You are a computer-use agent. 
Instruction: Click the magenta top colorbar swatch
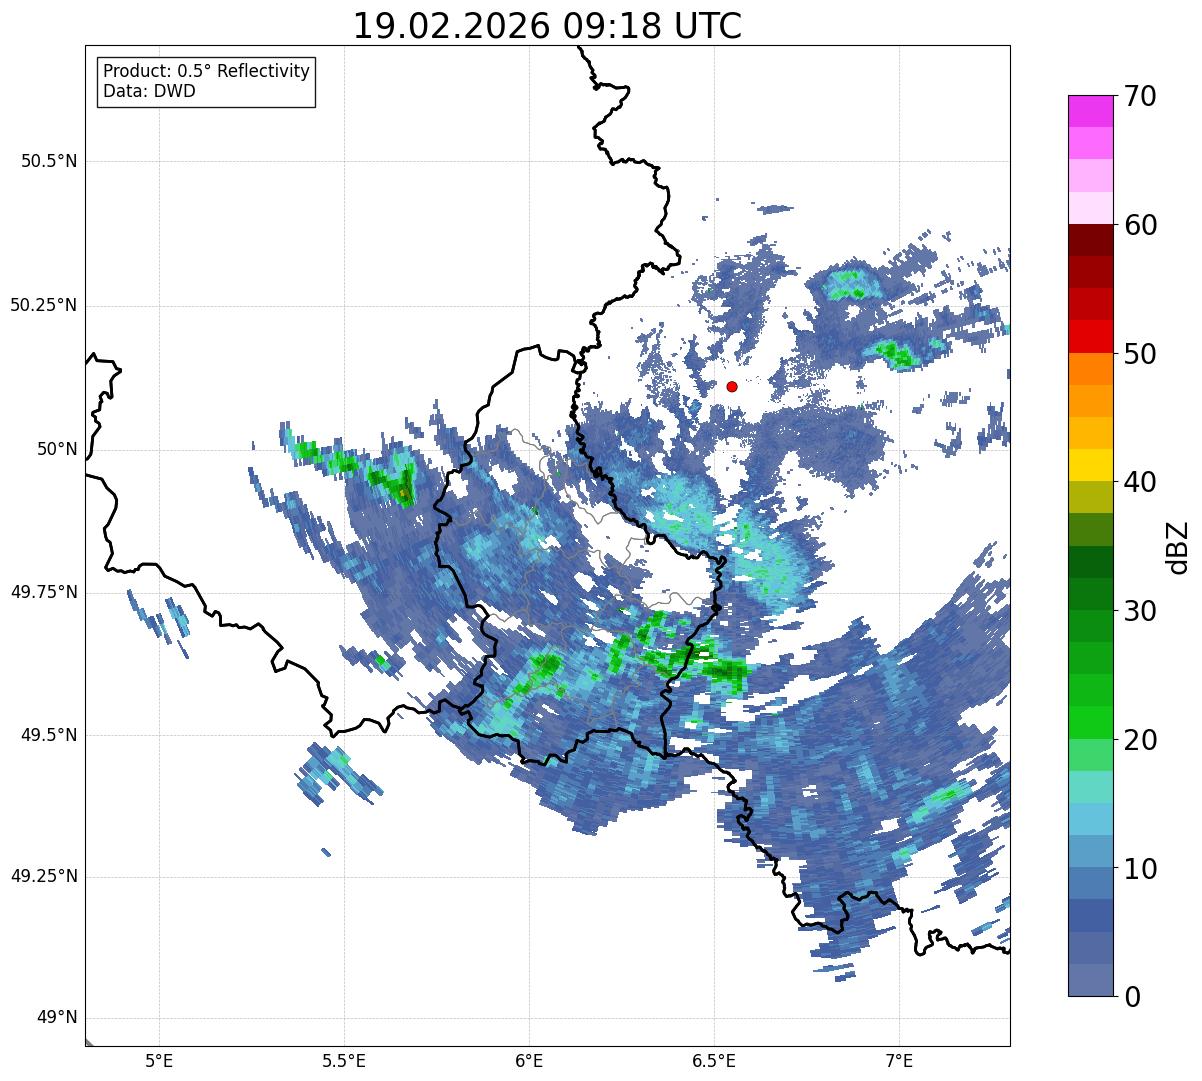[x=1090, y=111]
